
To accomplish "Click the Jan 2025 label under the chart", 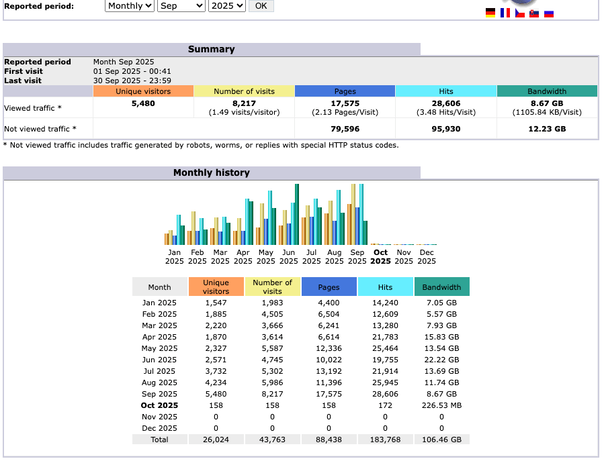I will pos(175,257).
